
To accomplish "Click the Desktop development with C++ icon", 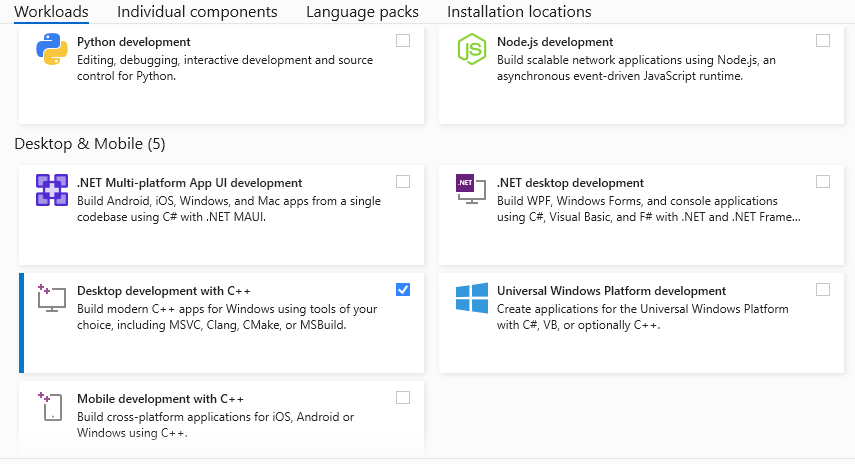I will coord(51,297).
